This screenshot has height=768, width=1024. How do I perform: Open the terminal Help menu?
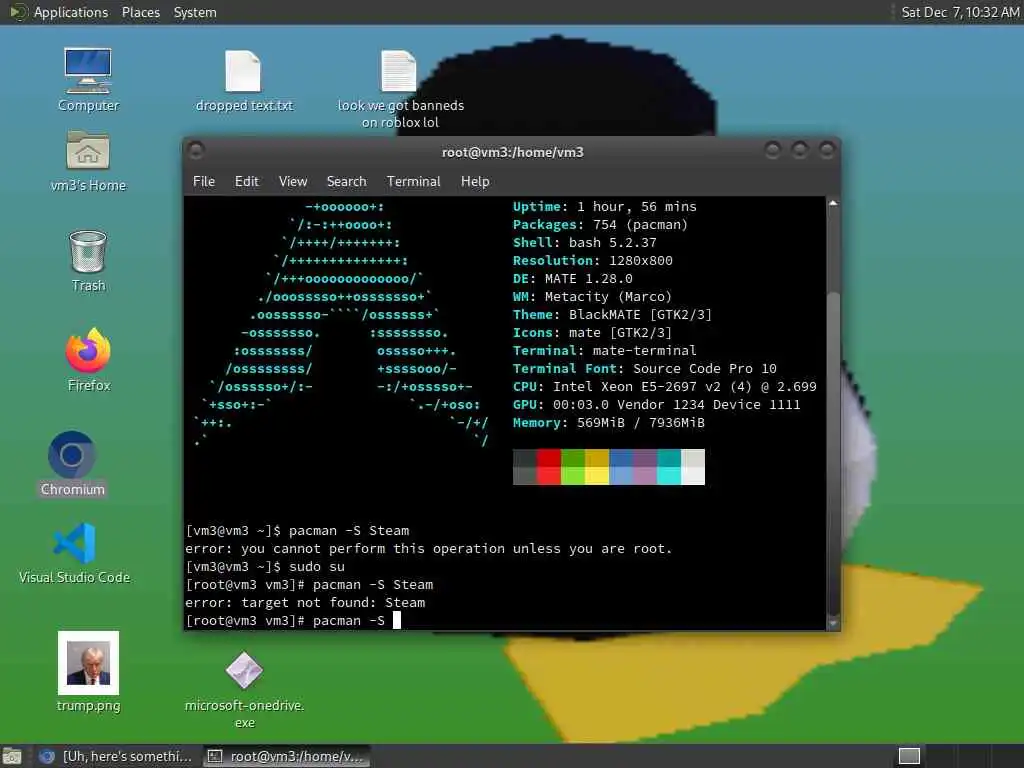pyautogui.click(x=475, y=182)
